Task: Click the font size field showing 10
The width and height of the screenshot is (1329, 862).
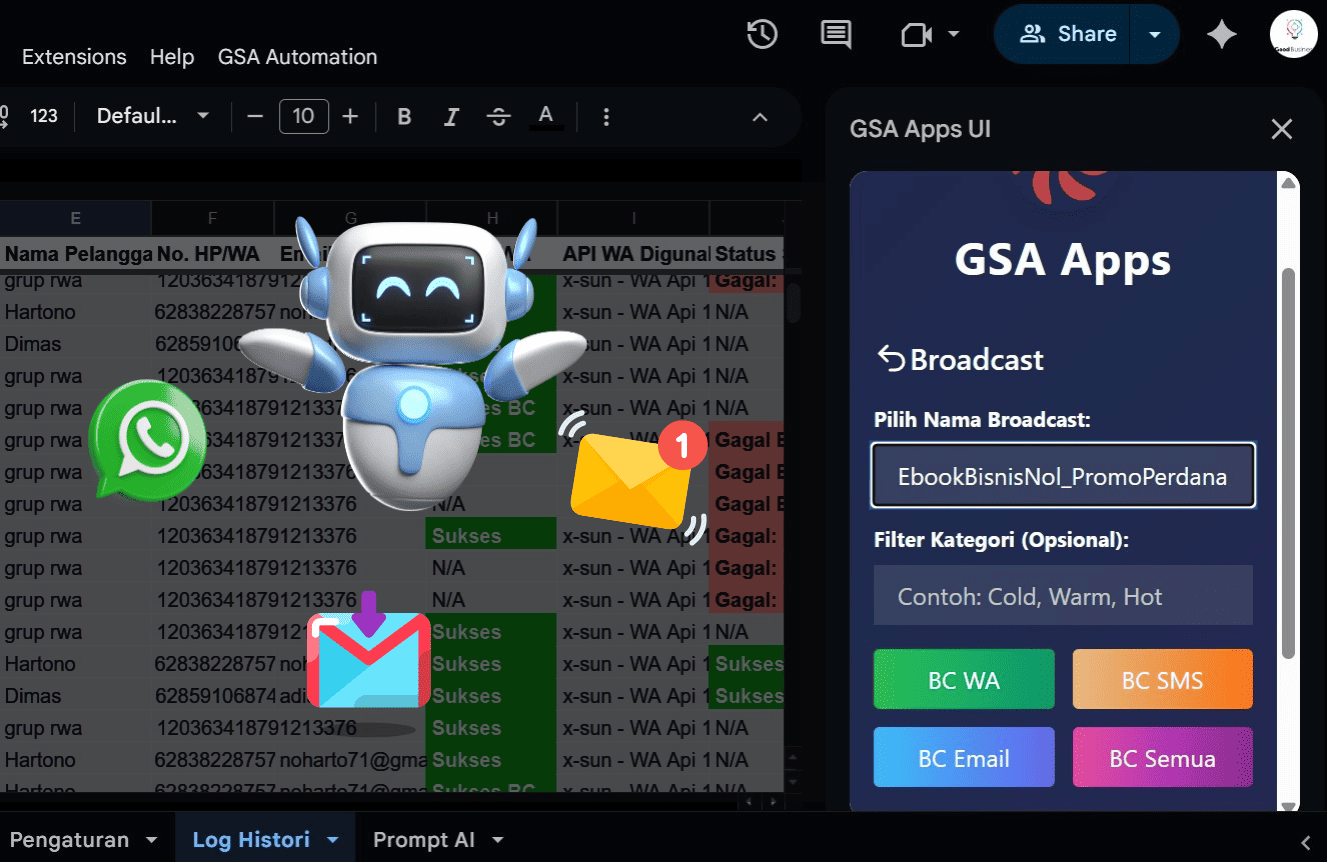Action: (x=304, y=116)
